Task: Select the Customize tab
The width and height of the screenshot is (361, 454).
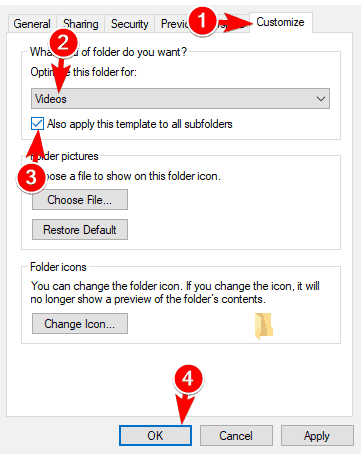Action: point(280,22)
